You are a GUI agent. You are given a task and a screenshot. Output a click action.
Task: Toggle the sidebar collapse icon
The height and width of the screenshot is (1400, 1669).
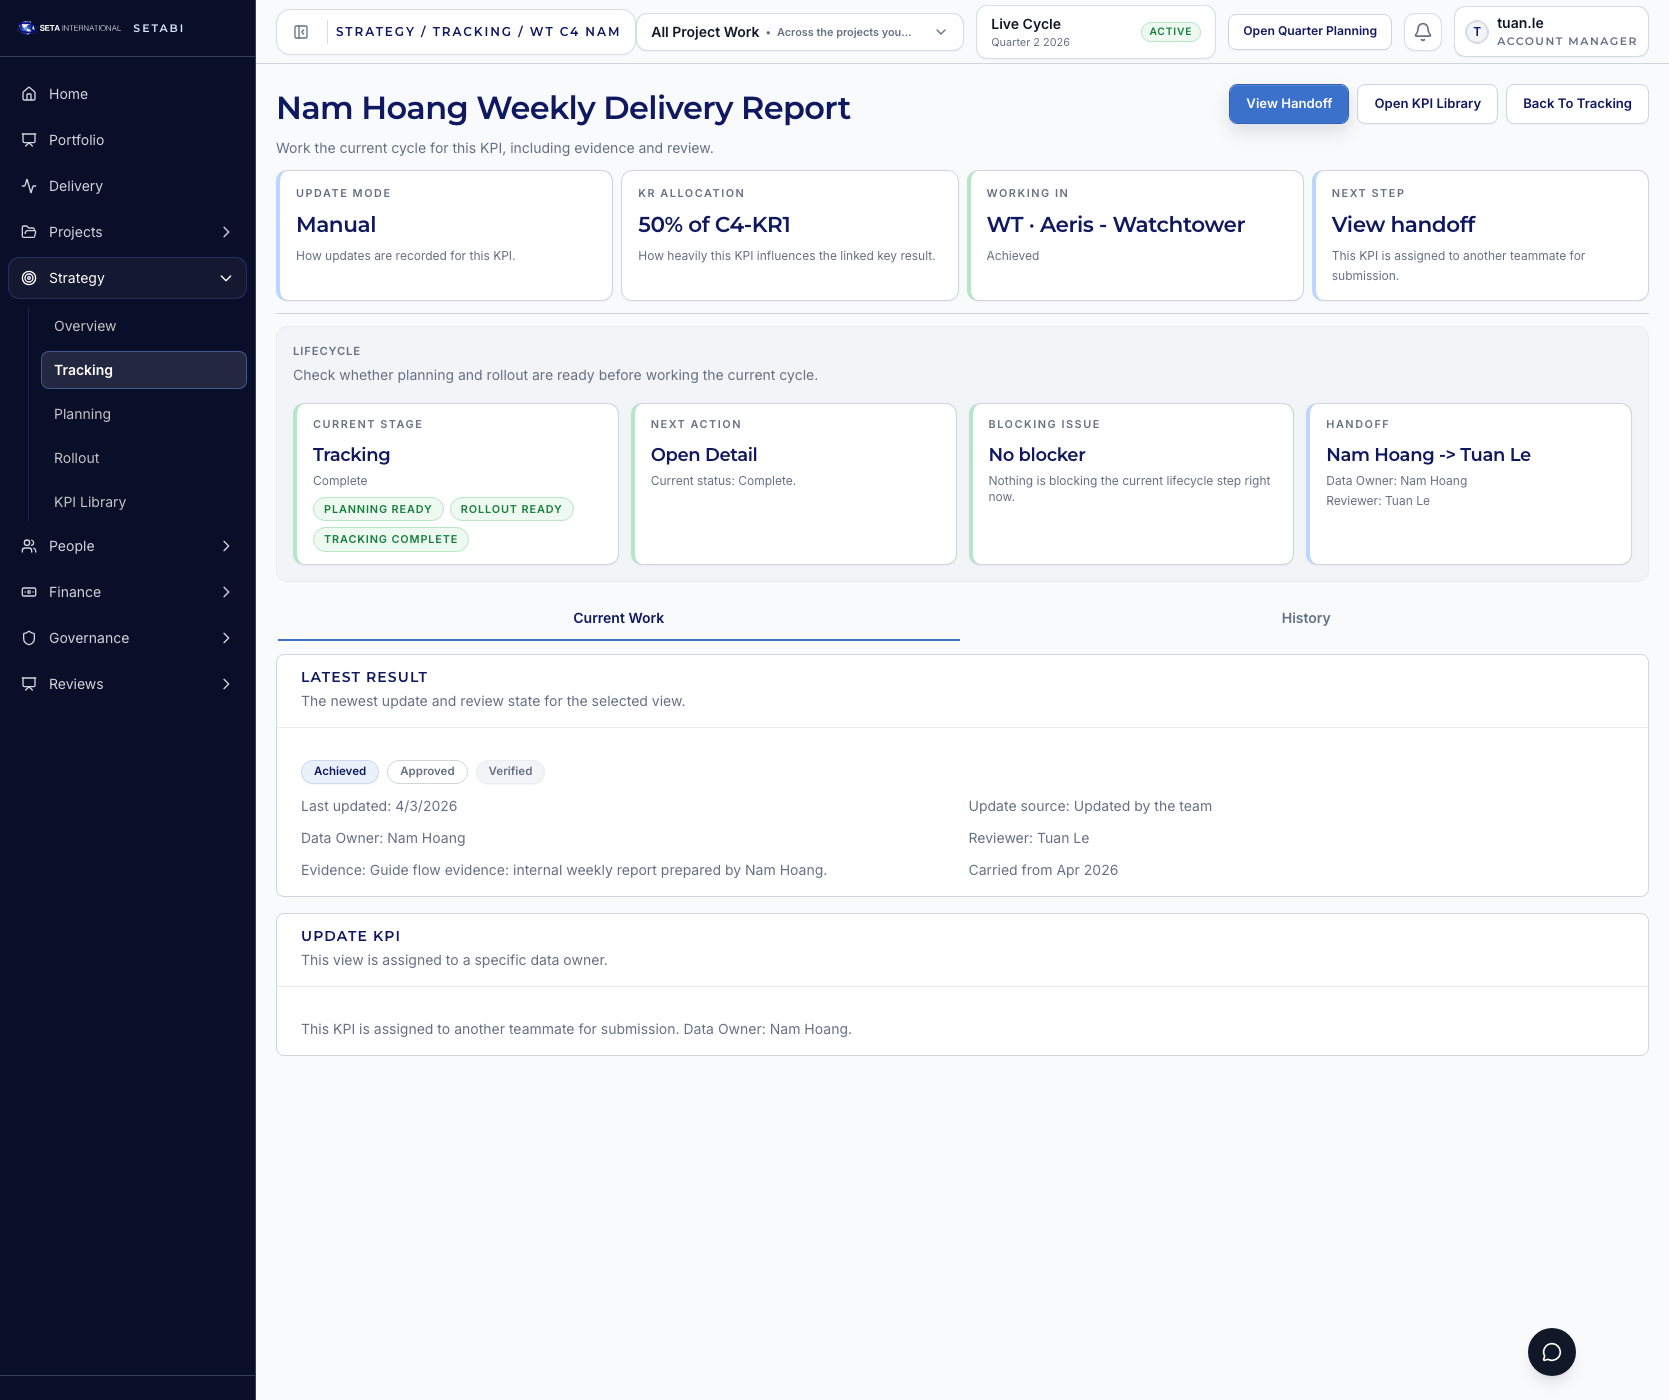pyautogui.click(x=301, y=32)
